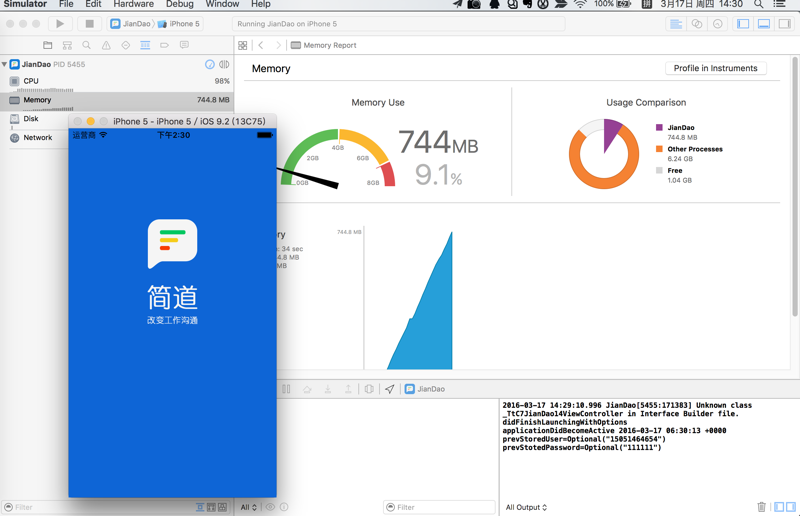The image size is (800, 516).
Task: Toggle the console pane button
Action: (x=791, y=507)
